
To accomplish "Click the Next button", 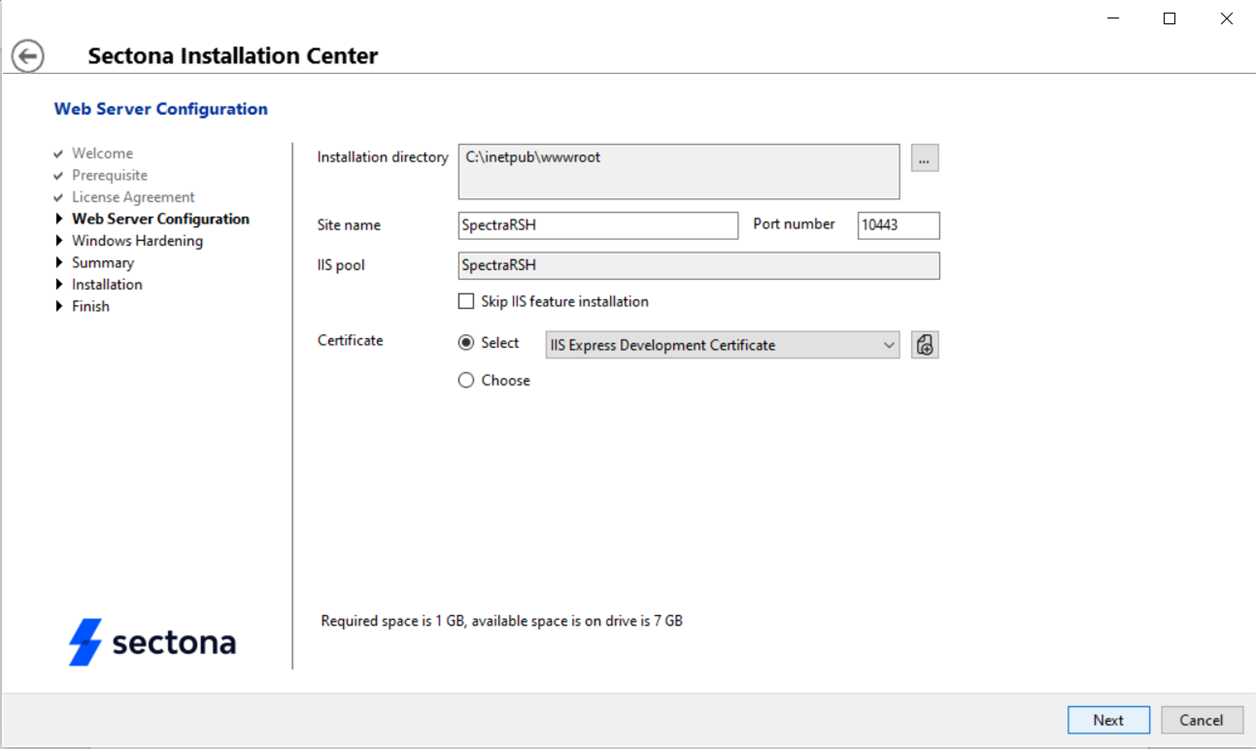I will tap(1108, 720).
